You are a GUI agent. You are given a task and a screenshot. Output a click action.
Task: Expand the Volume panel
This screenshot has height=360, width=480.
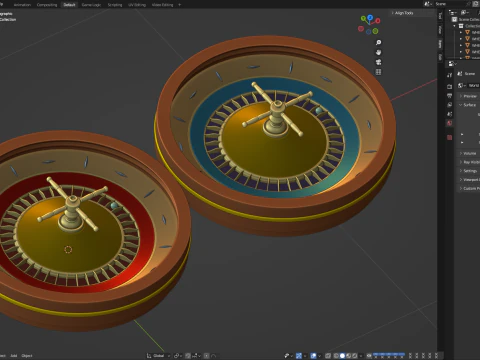[x=468, y=153]
